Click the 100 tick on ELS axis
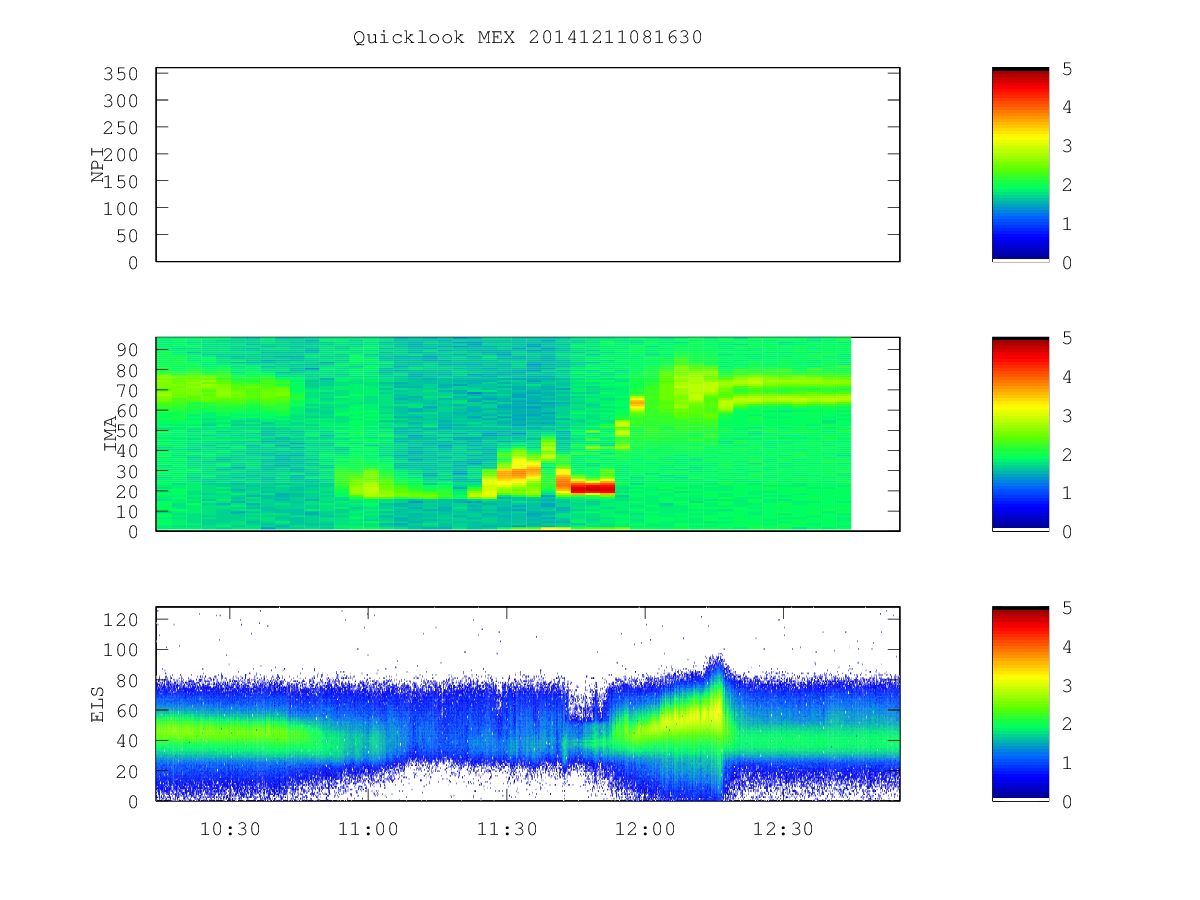This screenshot has width=1200, height=900. (120, 650)
